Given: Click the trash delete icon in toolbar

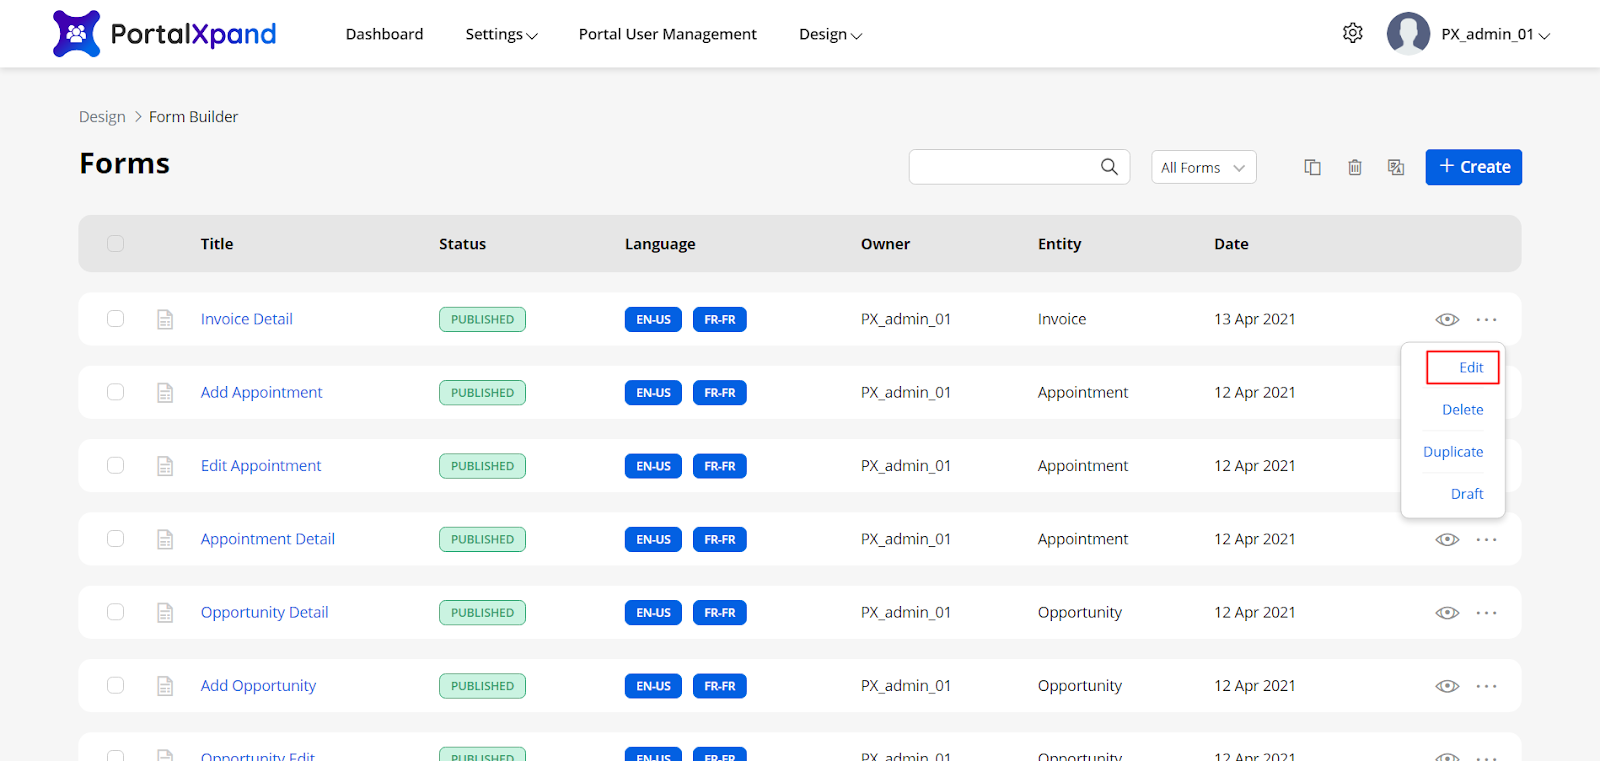Looking at the screenshot, I should coord(1354,167).
